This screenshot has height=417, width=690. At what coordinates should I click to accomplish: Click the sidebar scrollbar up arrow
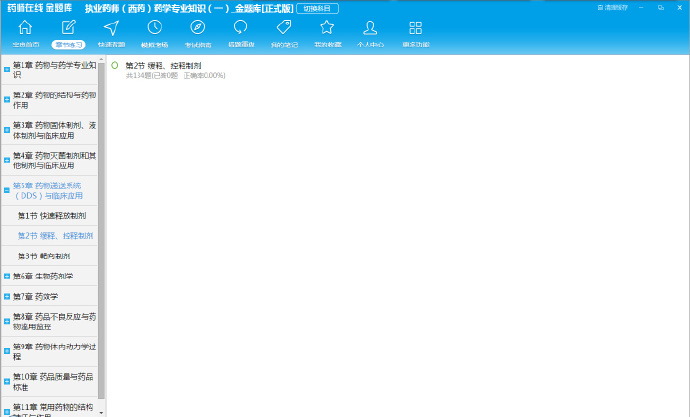[x=102, y=59]
